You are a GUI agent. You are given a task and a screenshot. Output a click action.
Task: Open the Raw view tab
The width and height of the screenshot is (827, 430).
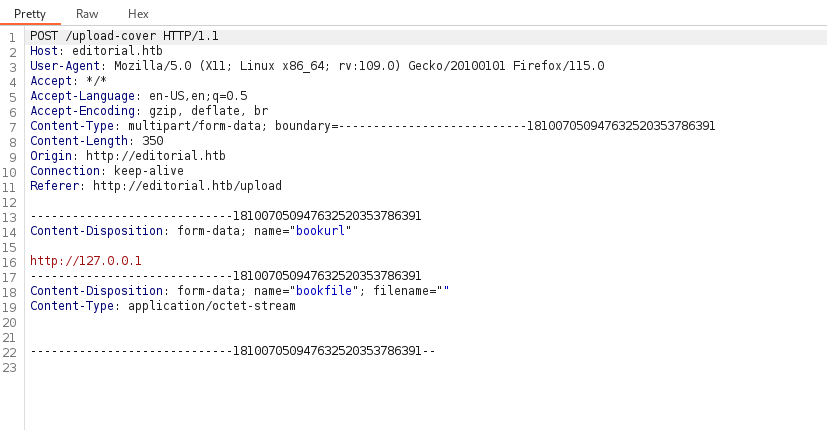(87, 14)
